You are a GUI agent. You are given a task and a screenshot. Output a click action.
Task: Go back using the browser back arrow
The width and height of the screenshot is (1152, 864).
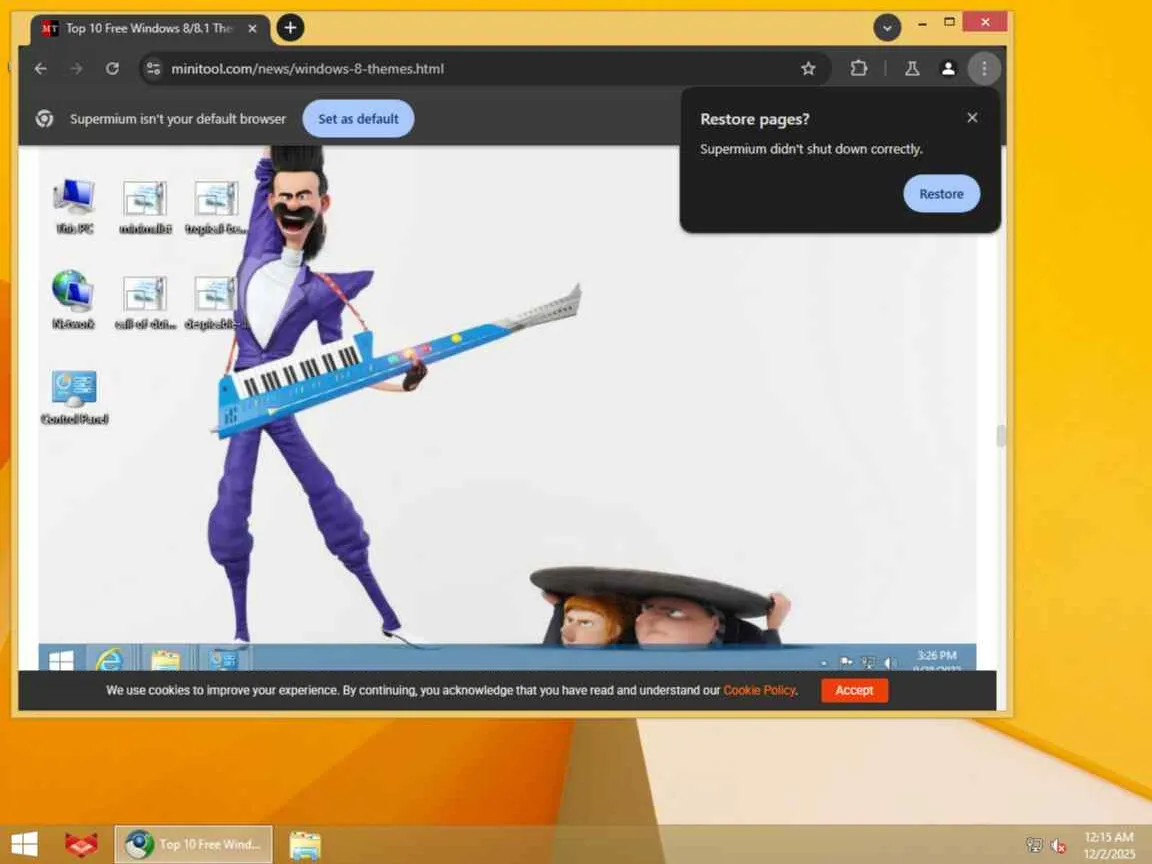coord(40,68)
